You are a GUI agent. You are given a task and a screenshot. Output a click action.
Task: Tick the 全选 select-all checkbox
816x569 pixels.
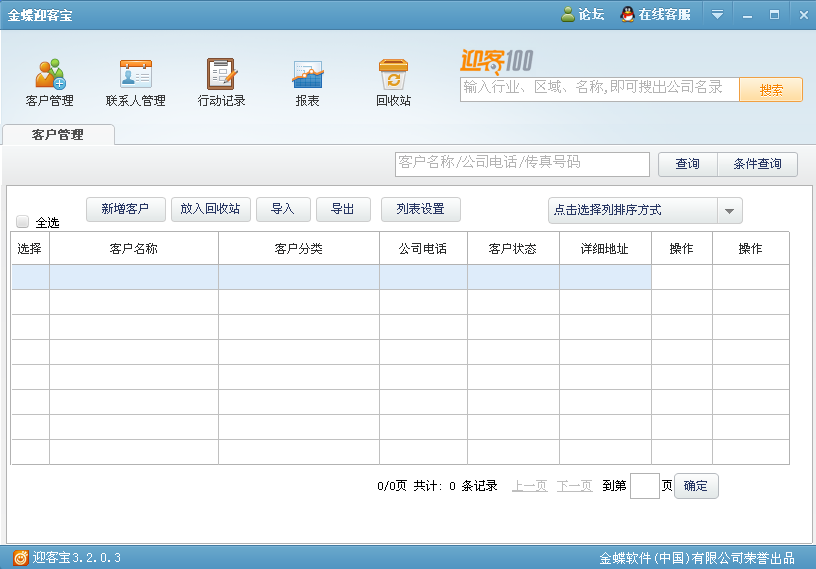22,222
